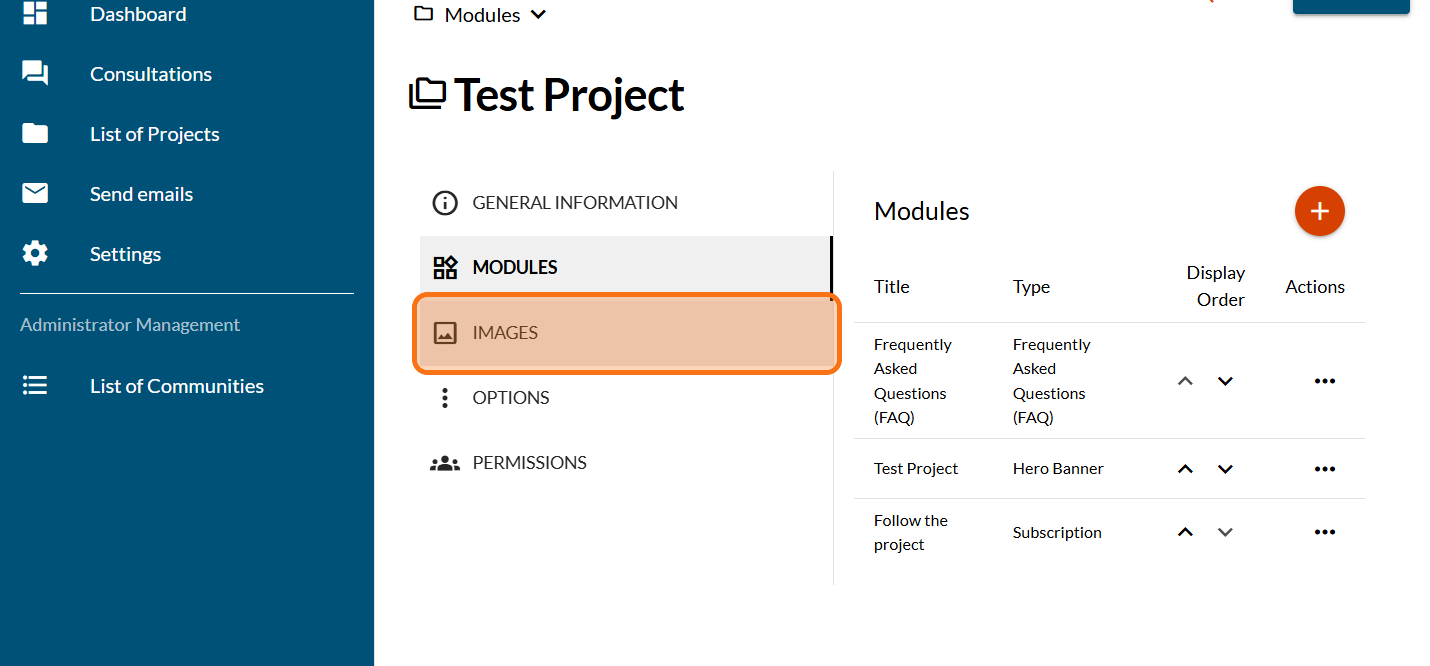Viewport: 1430px width, 666px height.
Task: Click the Consultations chat icon
Action: 35,74
